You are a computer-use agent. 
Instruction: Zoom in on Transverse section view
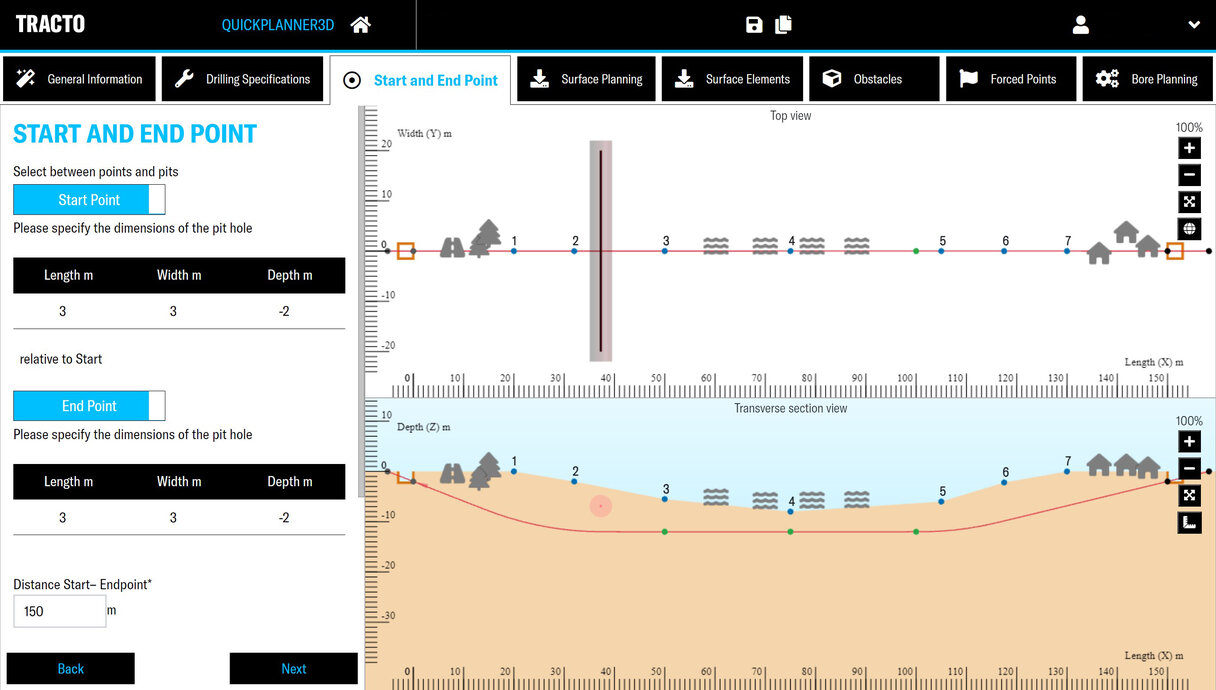coord(1189,442)
